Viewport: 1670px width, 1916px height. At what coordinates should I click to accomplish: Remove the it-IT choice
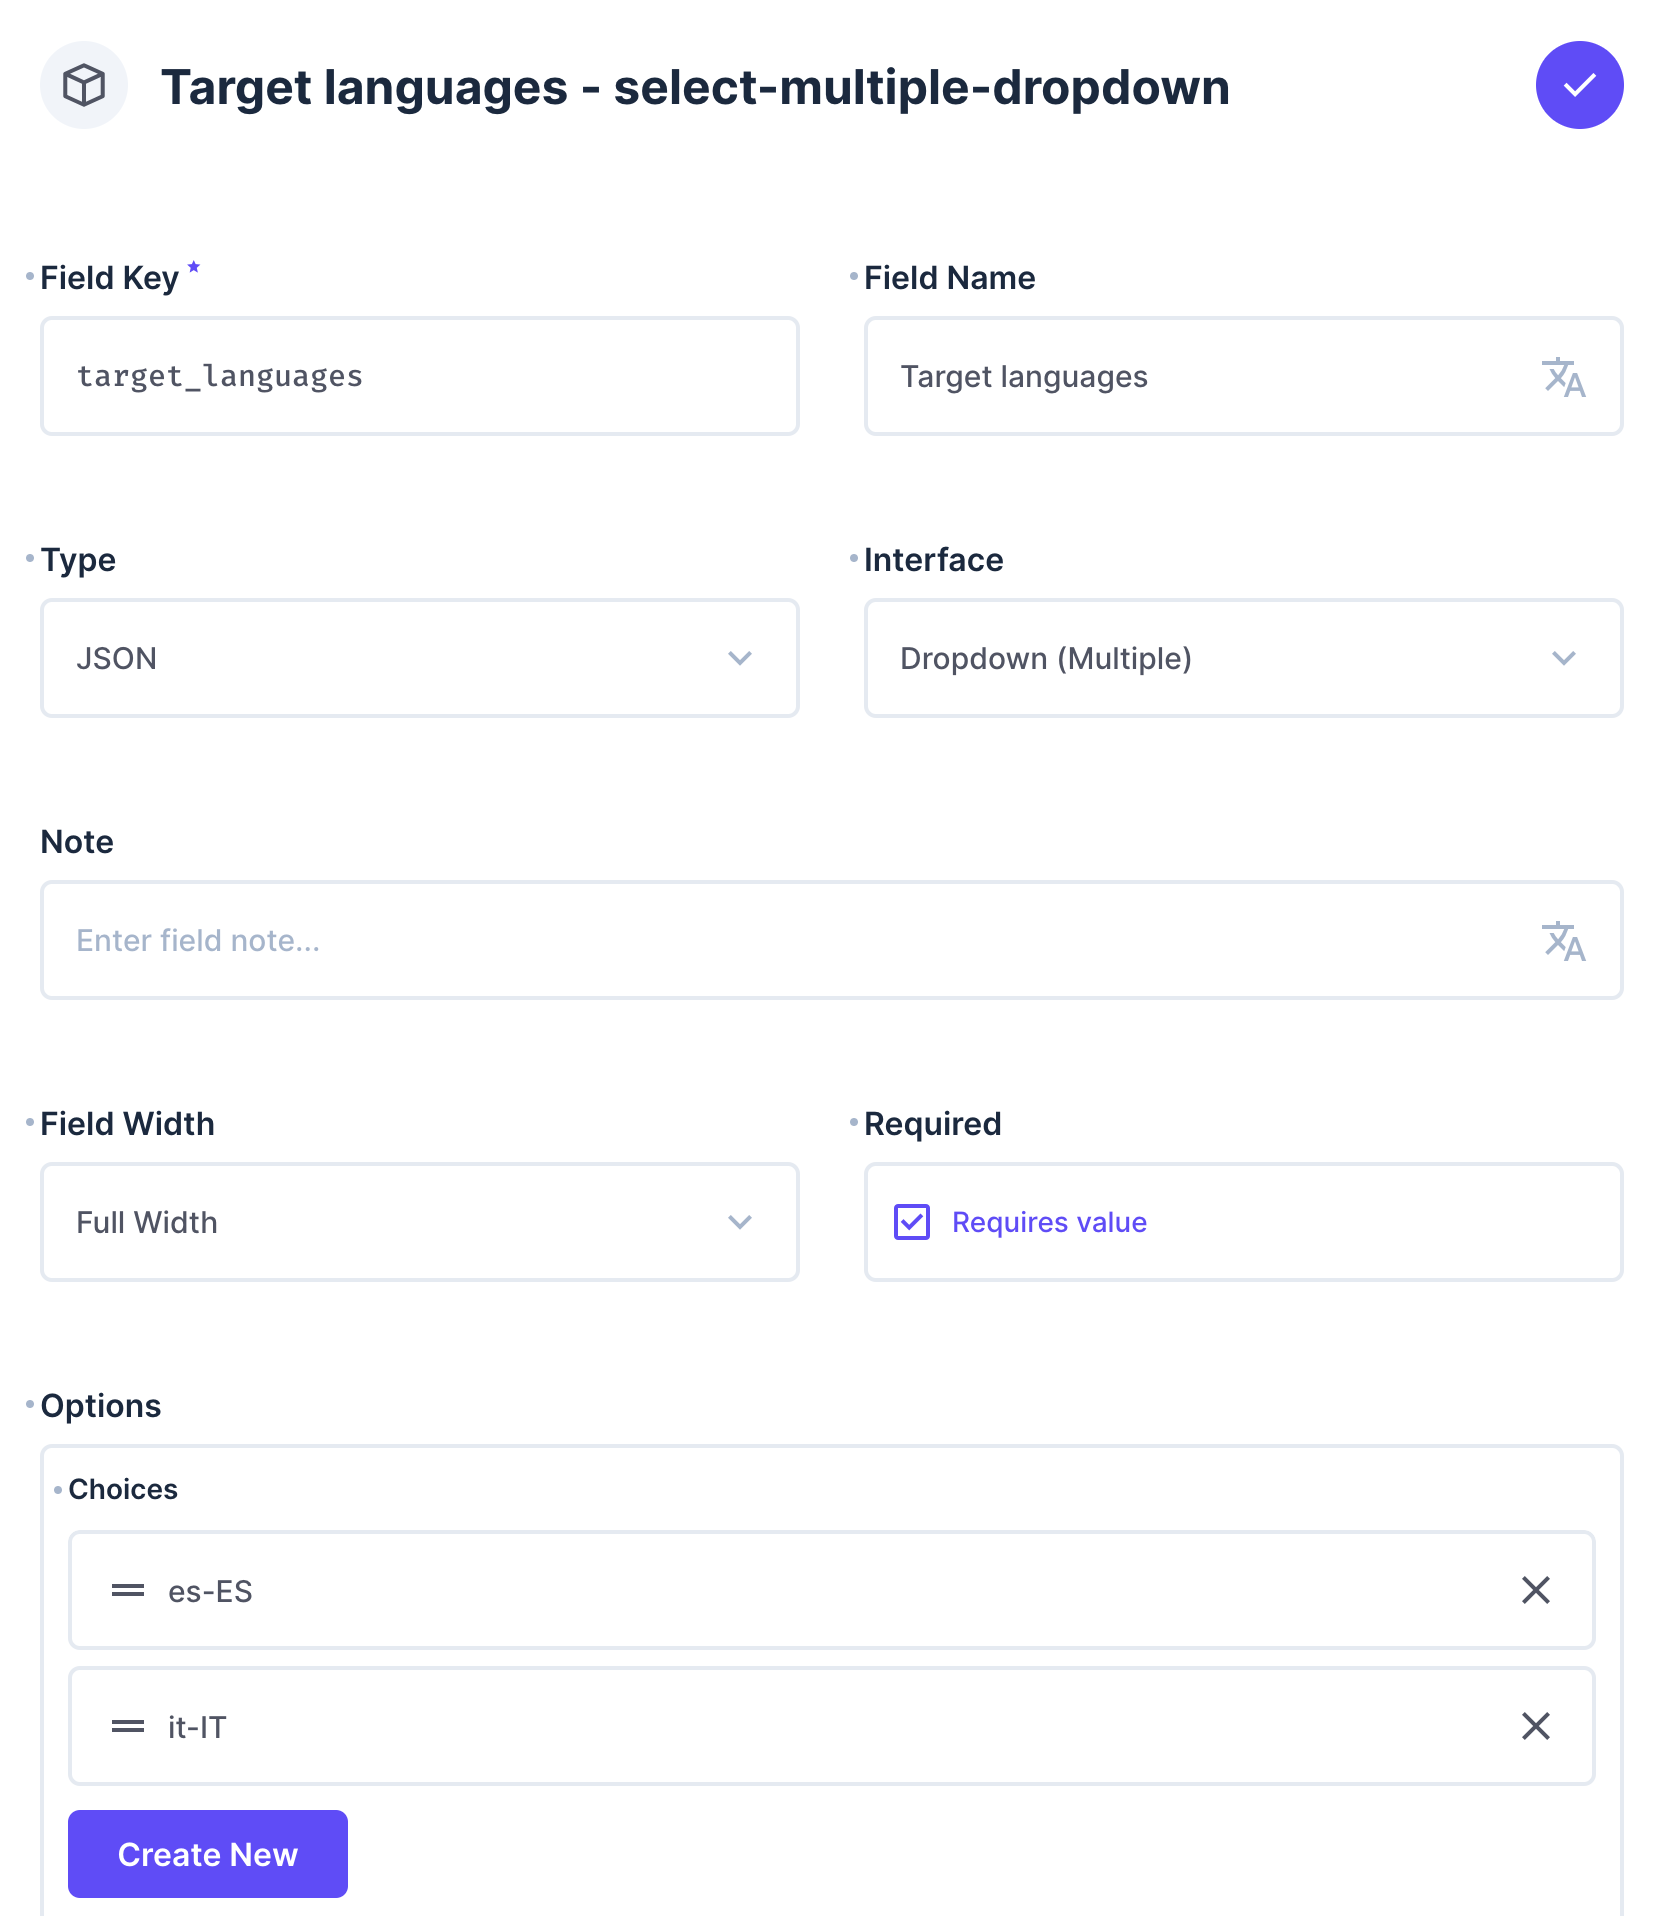pos(1536,1726)
